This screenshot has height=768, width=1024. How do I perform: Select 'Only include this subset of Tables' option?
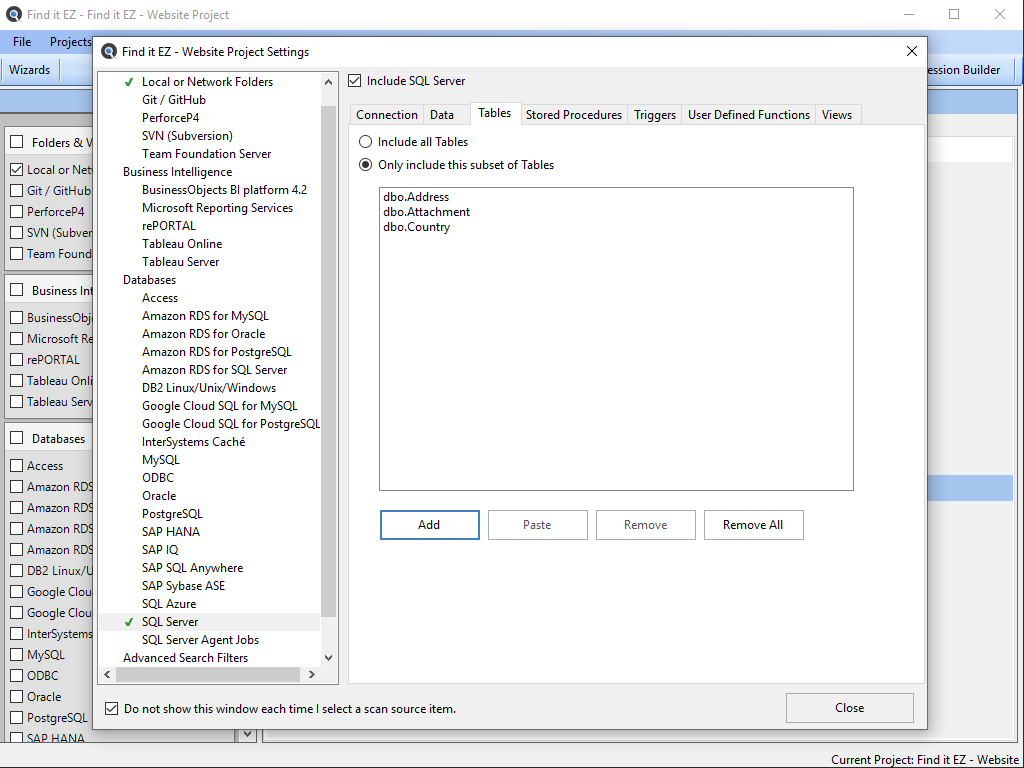[366, 165]
